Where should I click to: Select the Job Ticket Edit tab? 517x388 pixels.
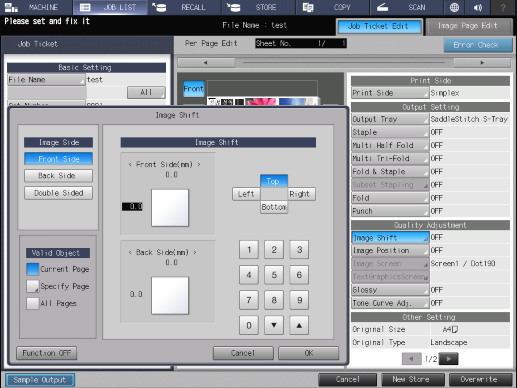[379, 27]
